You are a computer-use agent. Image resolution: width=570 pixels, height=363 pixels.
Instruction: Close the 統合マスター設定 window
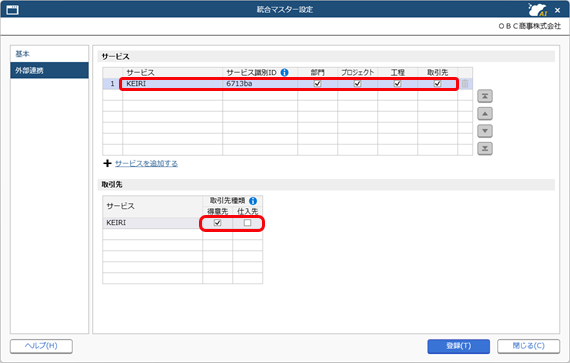click(557, 10)
